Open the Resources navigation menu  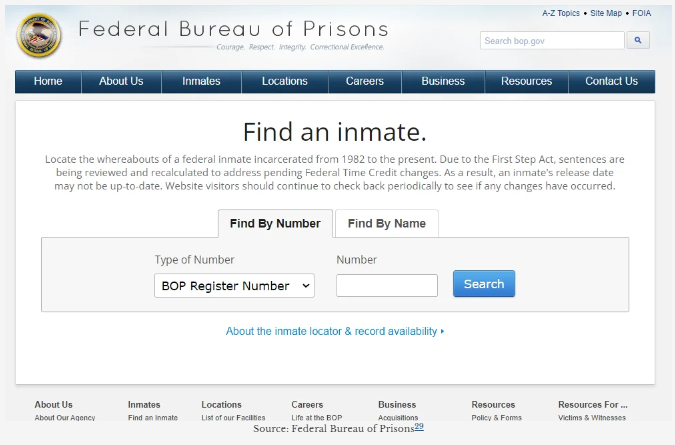pos(526,82)
